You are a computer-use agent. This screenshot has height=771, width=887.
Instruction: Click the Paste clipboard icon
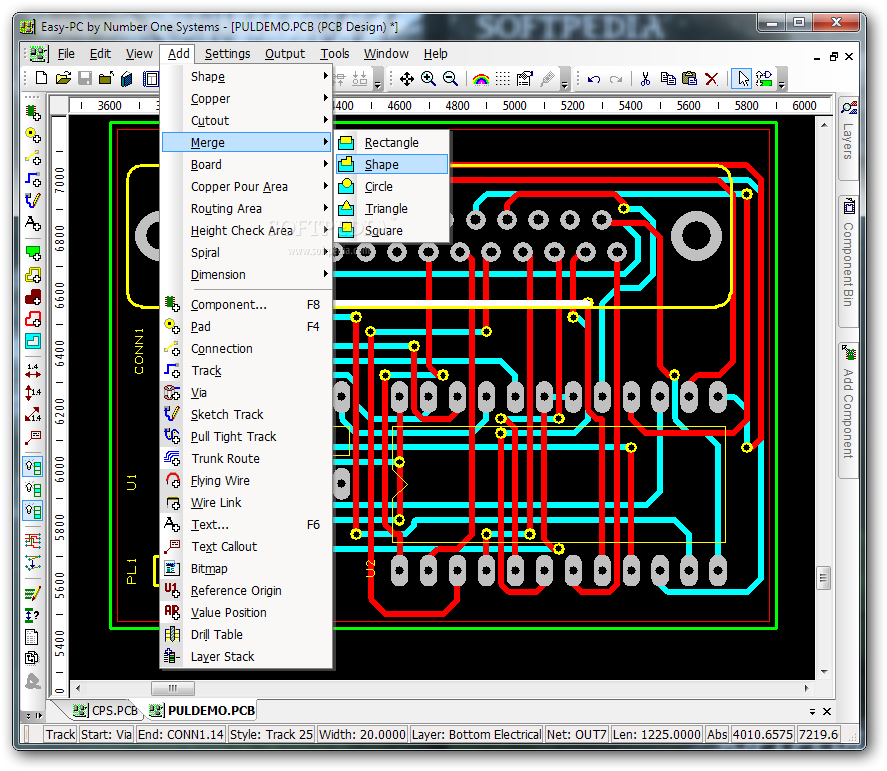tap(690, 79)
